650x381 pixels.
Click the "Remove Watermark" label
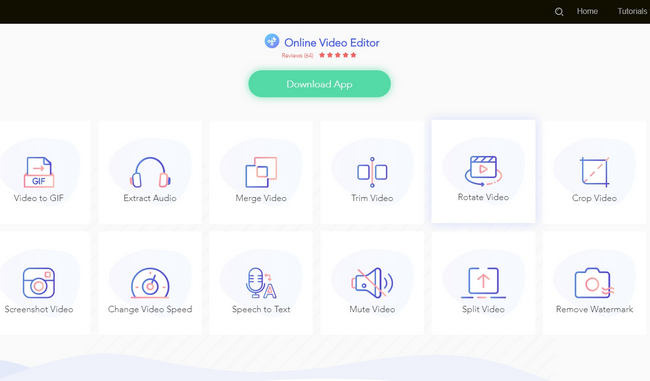pyautogui.click(x=594, y=309)
